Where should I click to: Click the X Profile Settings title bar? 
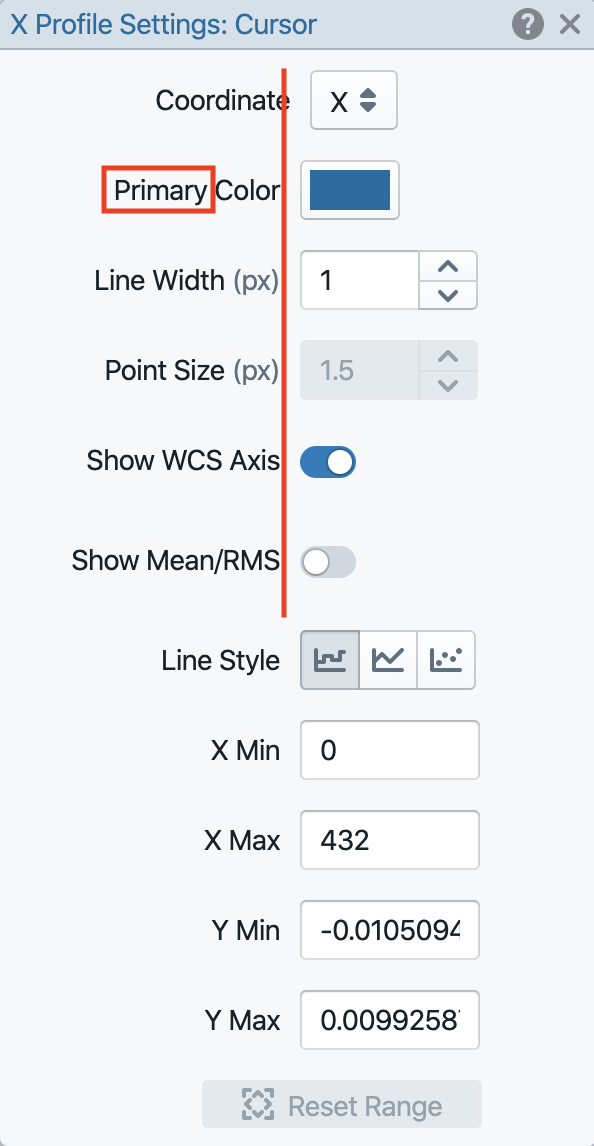coord(163,24)
